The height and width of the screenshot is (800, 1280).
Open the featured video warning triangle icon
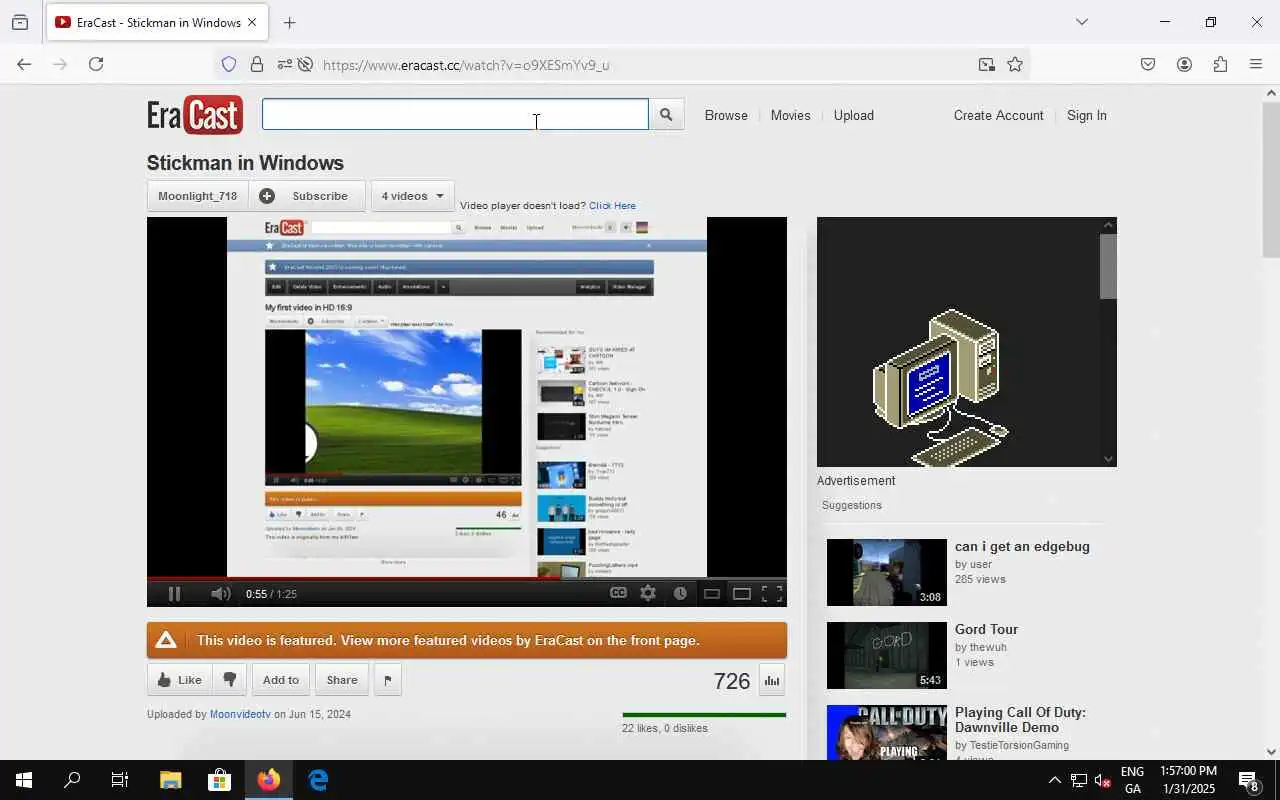(166, 640)
